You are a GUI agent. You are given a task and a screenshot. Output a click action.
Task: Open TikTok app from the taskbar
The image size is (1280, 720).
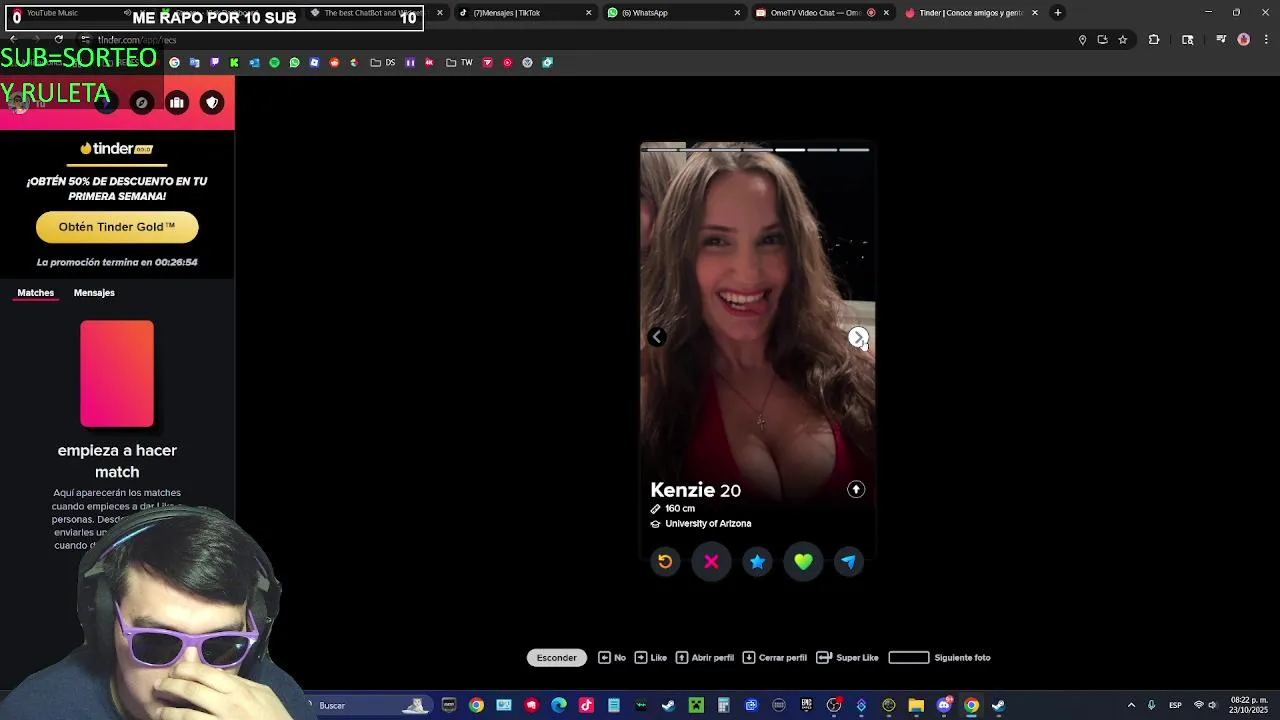click(586, 705)
